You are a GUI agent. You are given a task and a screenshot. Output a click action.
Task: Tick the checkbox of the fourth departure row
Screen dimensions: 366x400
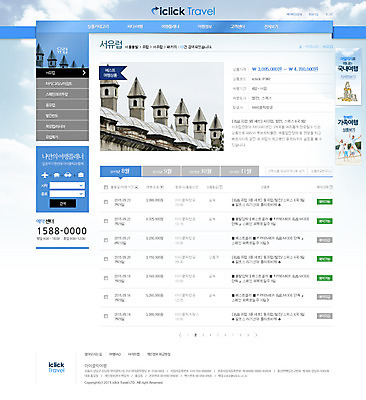pyautogui.click(x=106, y=259)
